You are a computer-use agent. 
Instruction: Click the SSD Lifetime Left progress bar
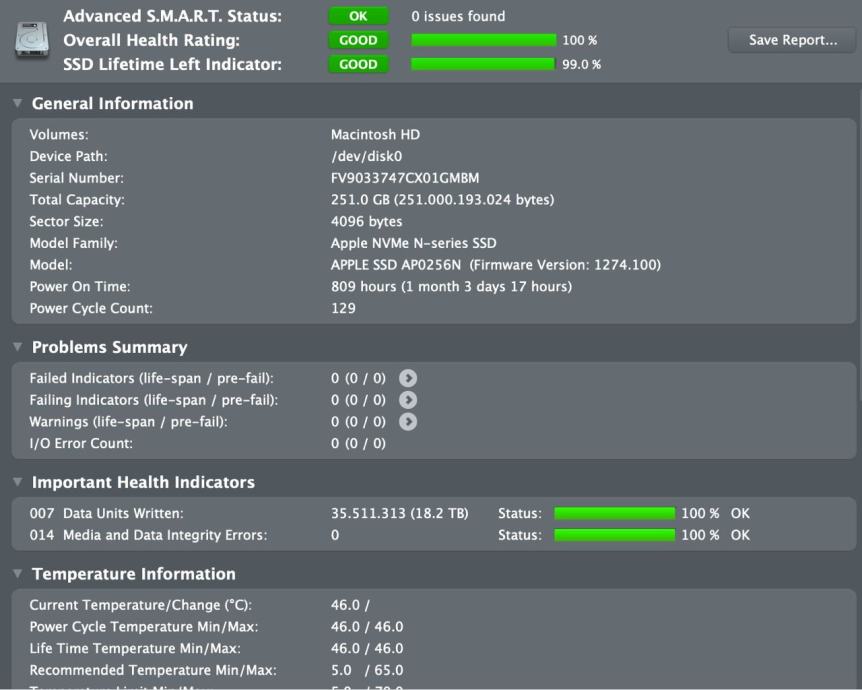click(x=483, y=64)
